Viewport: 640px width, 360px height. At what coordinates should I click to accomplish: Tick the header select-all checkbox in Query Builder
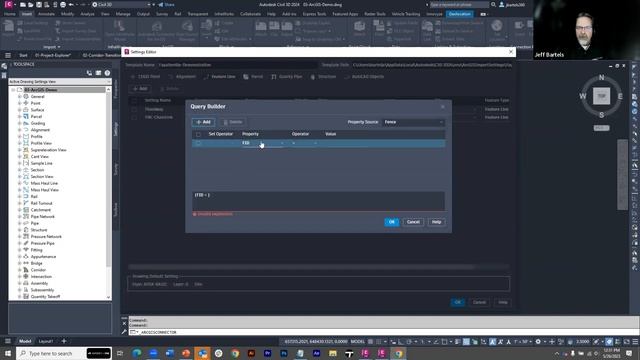tap(198, 134)
